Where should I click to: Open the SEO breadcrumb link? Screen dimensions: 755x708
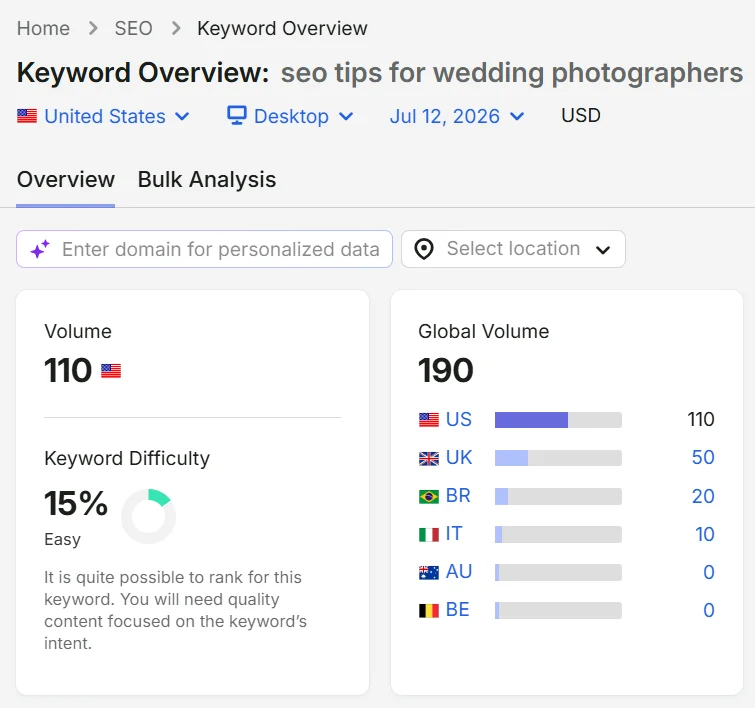(133, 28)
